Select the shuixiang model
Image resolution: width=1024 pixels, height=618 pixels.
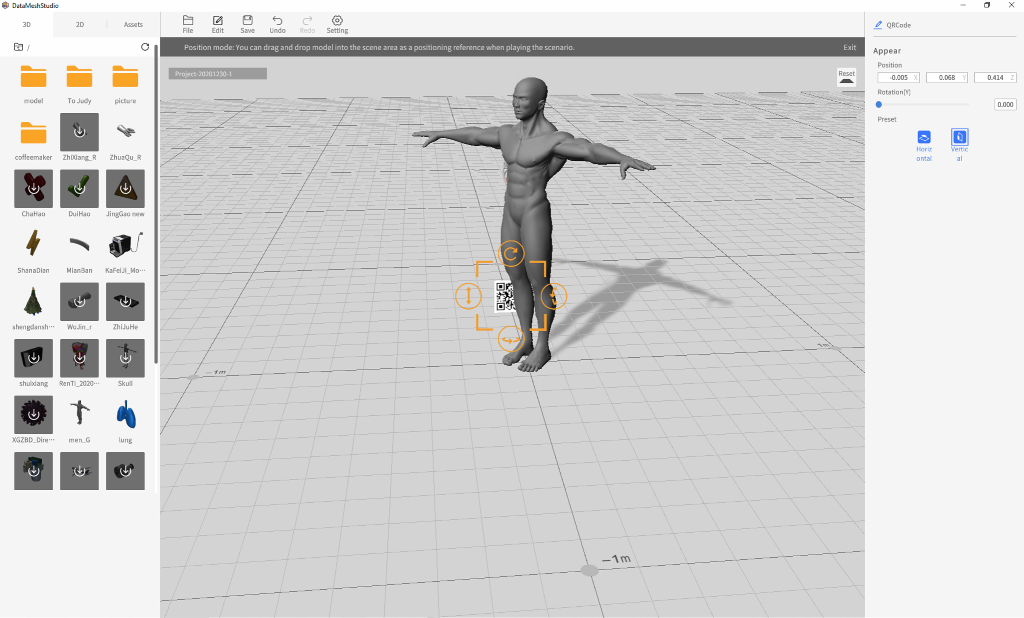click(x=33, y=358)
